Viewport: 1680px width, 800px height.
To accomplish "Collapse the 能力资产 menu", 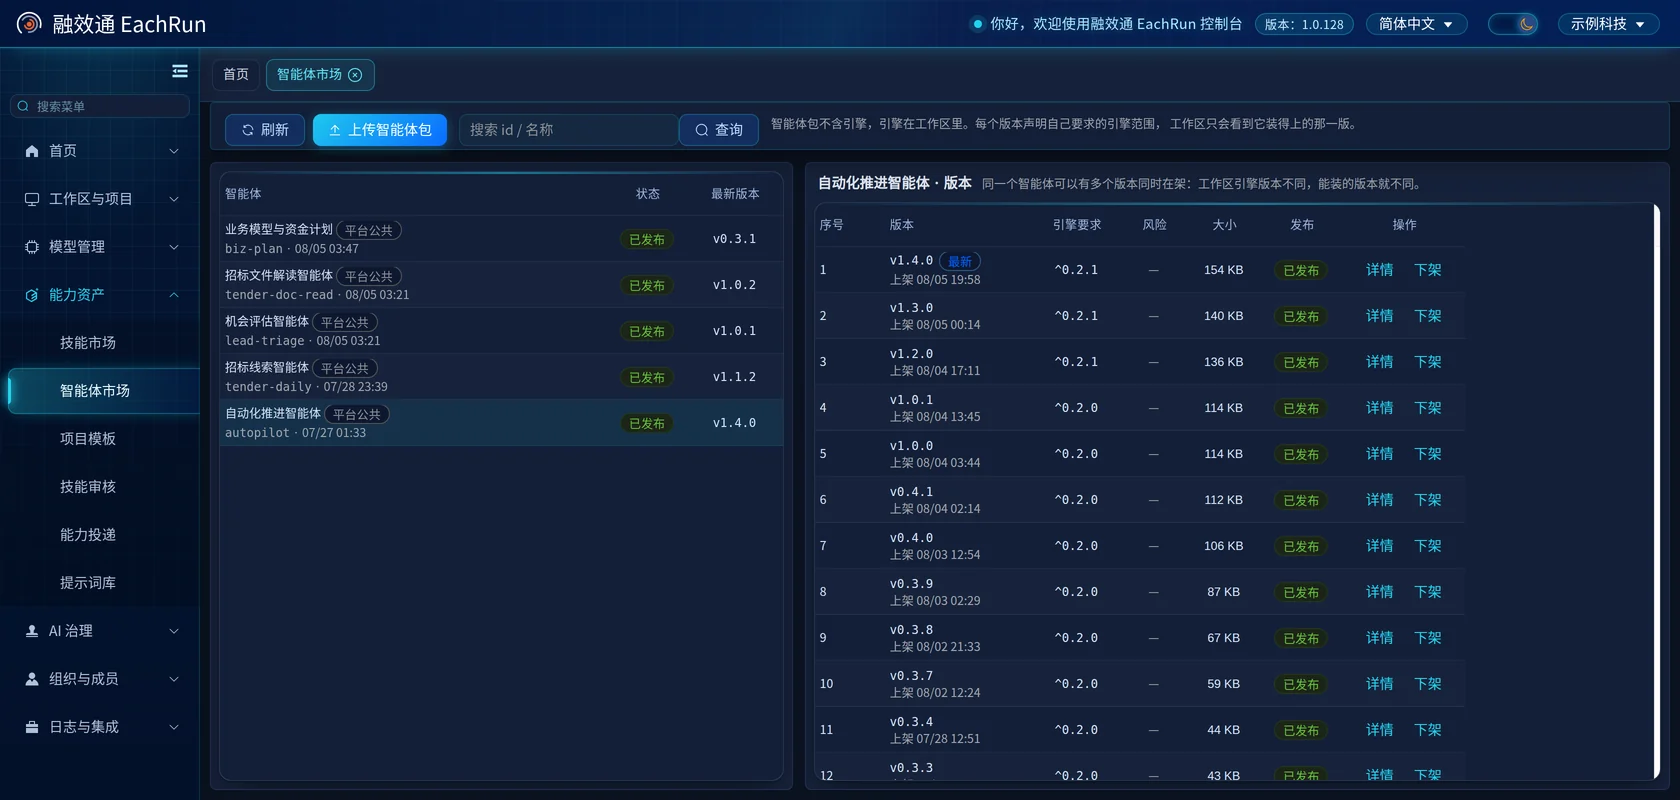I will coord(174,295).
